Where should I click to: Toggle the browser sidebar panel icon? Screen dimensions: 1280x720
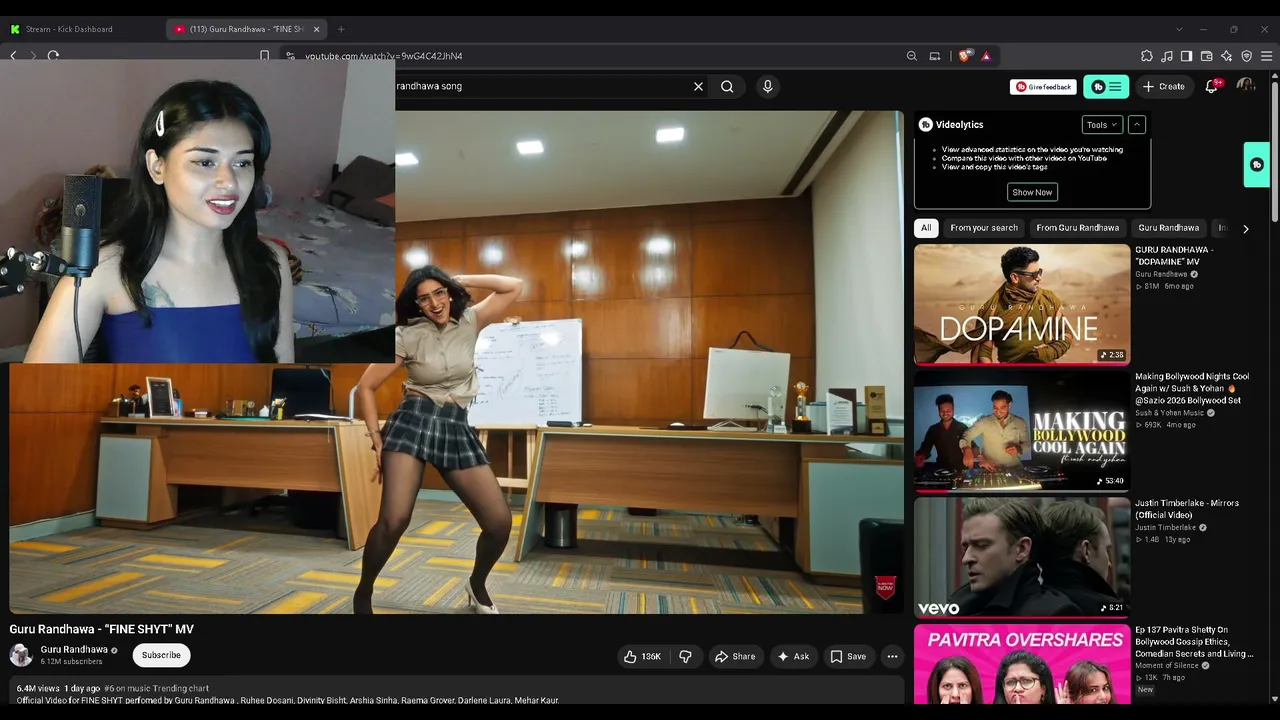(1186, 56)
